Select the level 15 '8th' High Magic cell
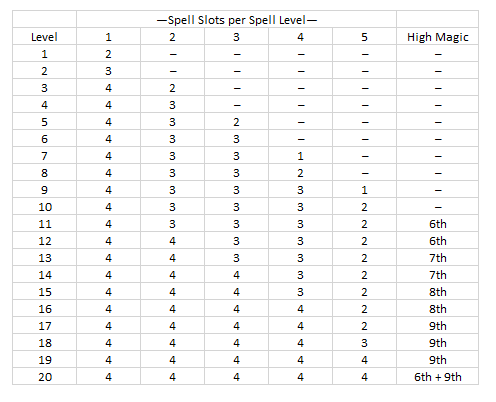This screenshot has height=402, width=496. 438,292
